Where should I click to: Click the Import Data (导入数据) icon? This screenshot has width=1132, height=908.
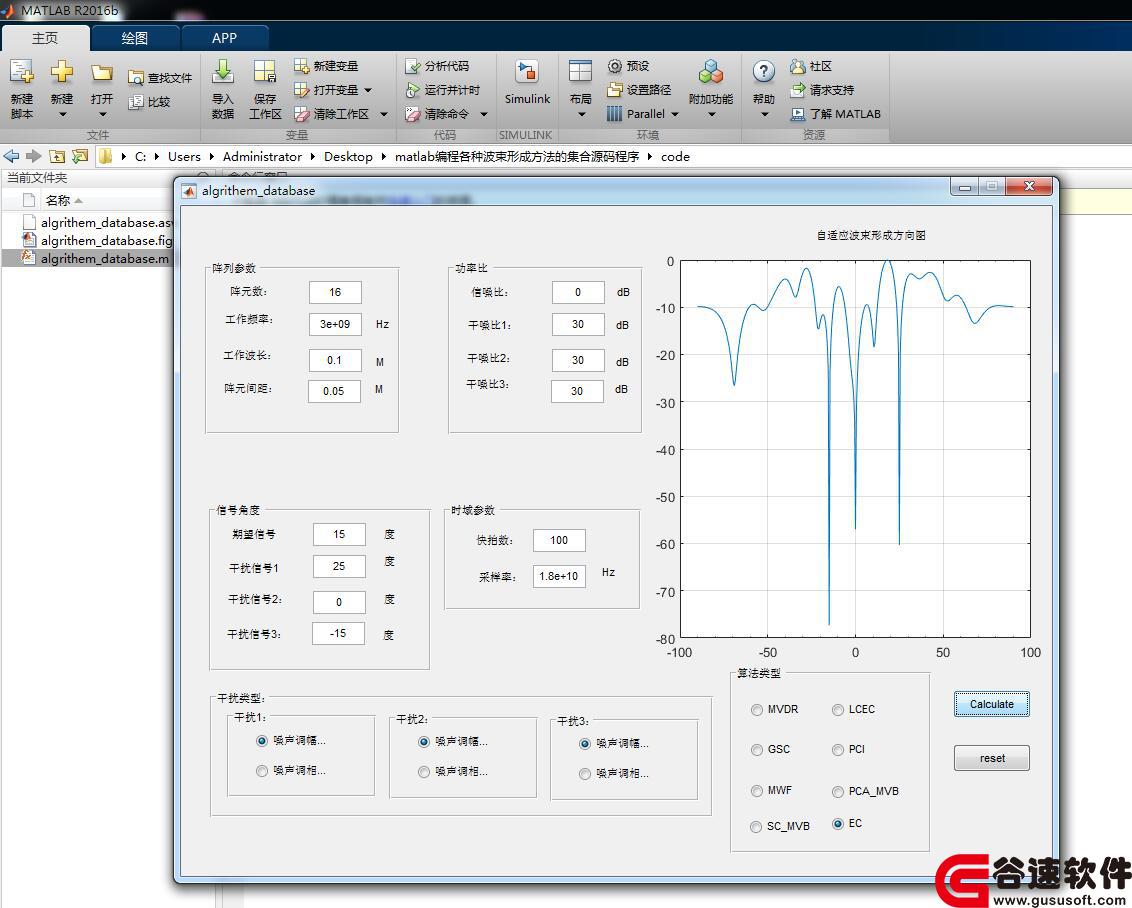coord(222,71)
